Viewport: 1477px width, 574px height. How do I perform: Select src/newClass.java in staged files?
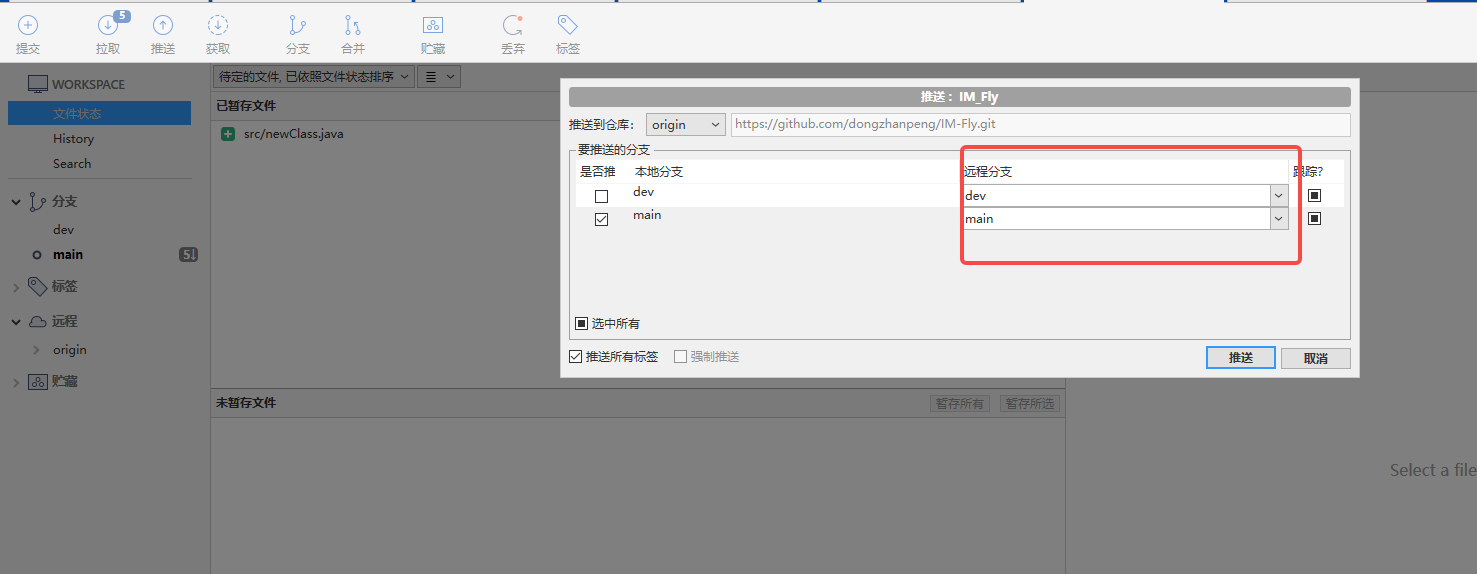(294, 133)
